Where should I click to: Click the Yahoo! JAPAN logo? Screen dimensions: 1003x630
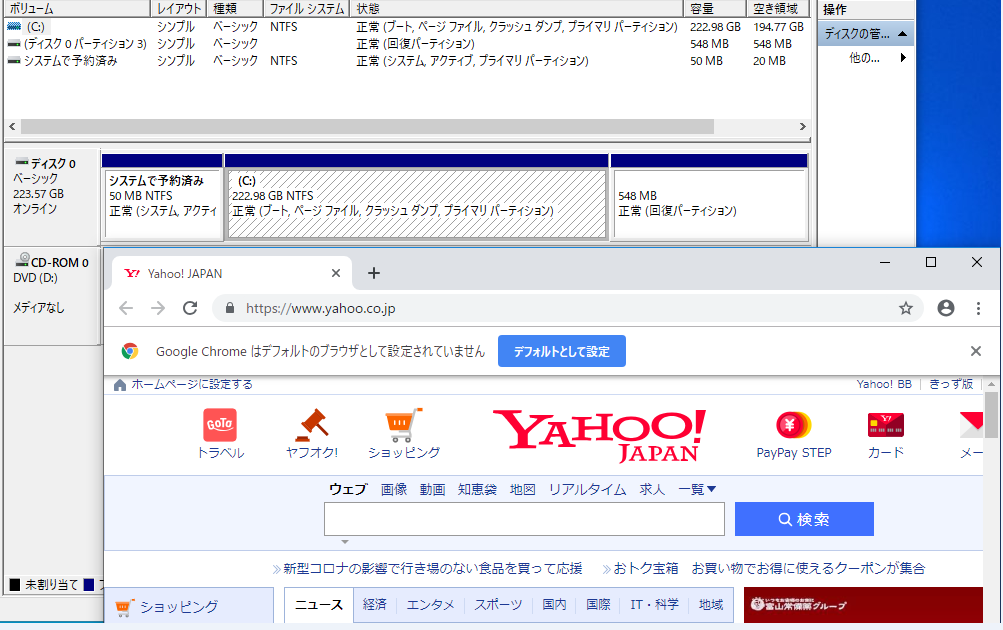[x=599, y=436]
